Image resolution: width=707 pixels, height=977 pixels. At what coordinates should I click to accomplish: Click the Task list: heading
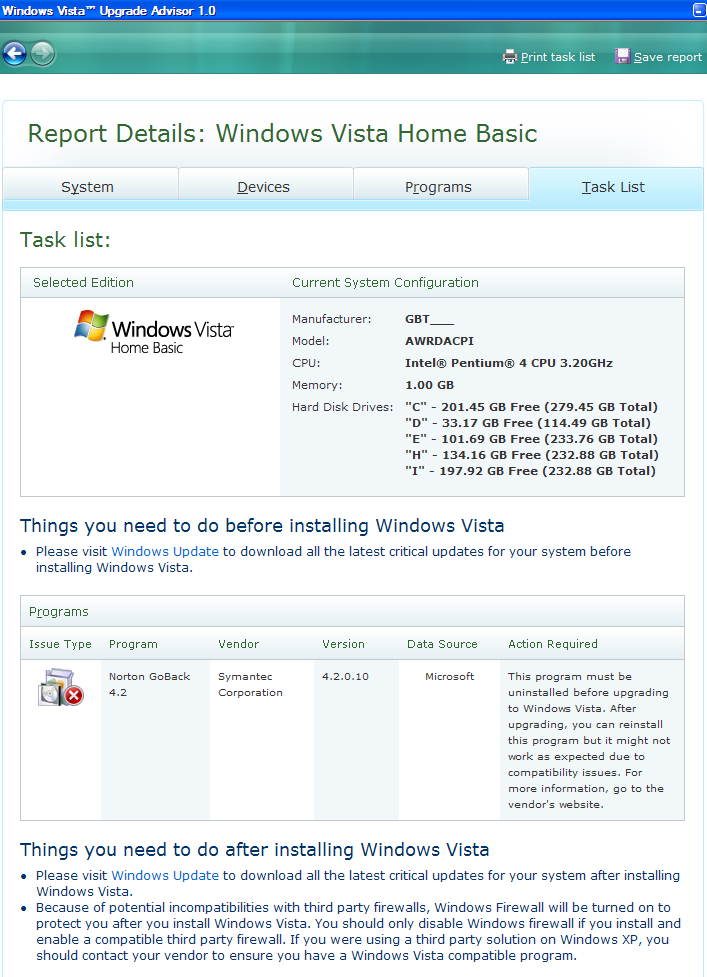click(65, 240)
